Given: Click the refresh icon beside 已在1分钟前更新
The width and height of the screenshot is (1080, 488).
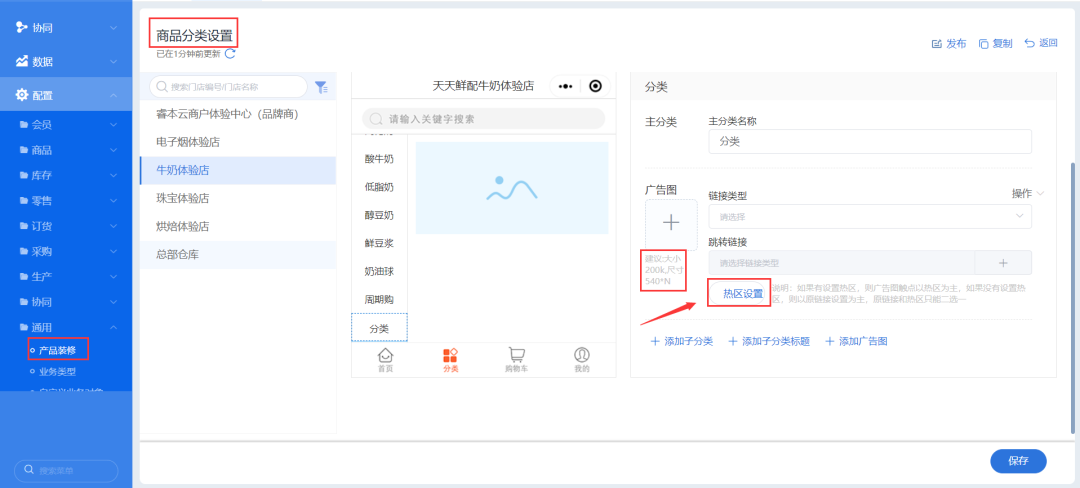Looking at the screenshot, I should tap(230, 54).
